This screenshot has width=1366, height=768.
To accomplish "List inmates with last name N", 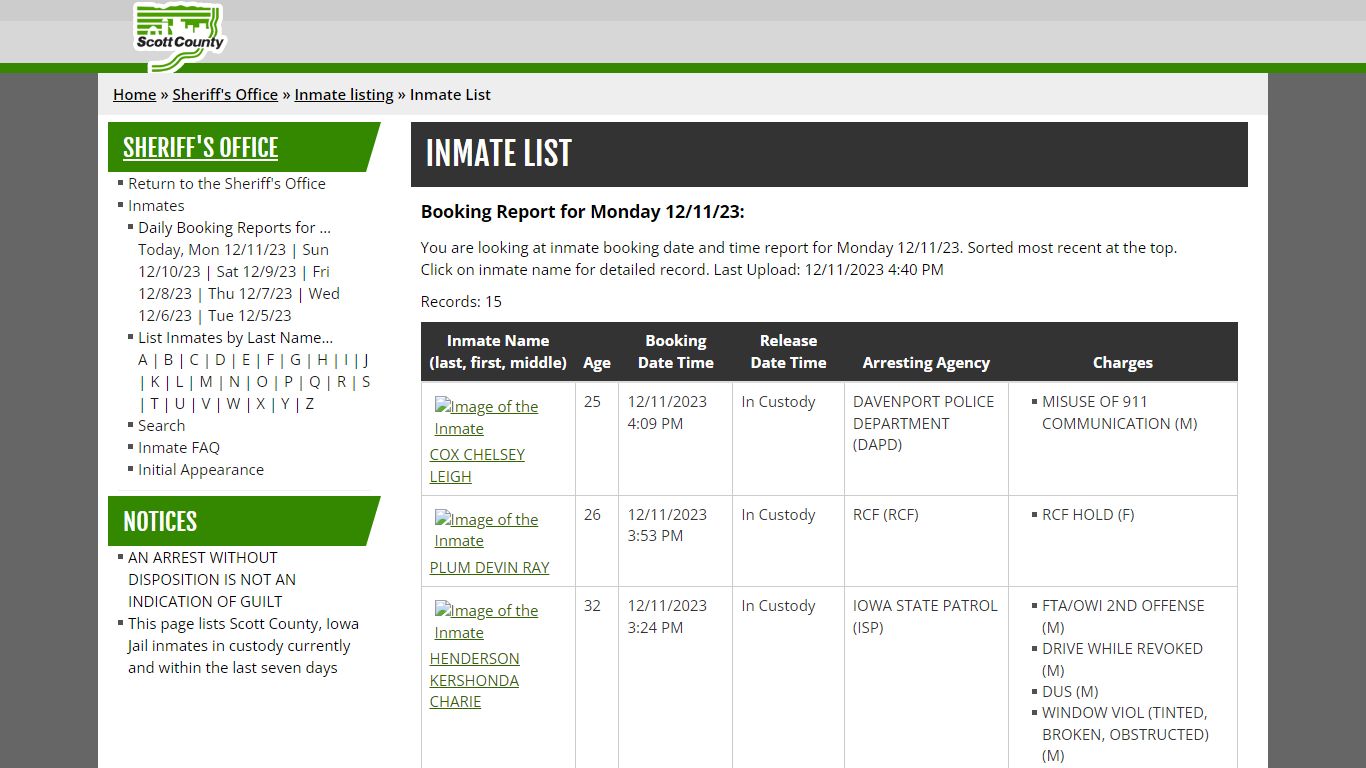I will (234, 381).
